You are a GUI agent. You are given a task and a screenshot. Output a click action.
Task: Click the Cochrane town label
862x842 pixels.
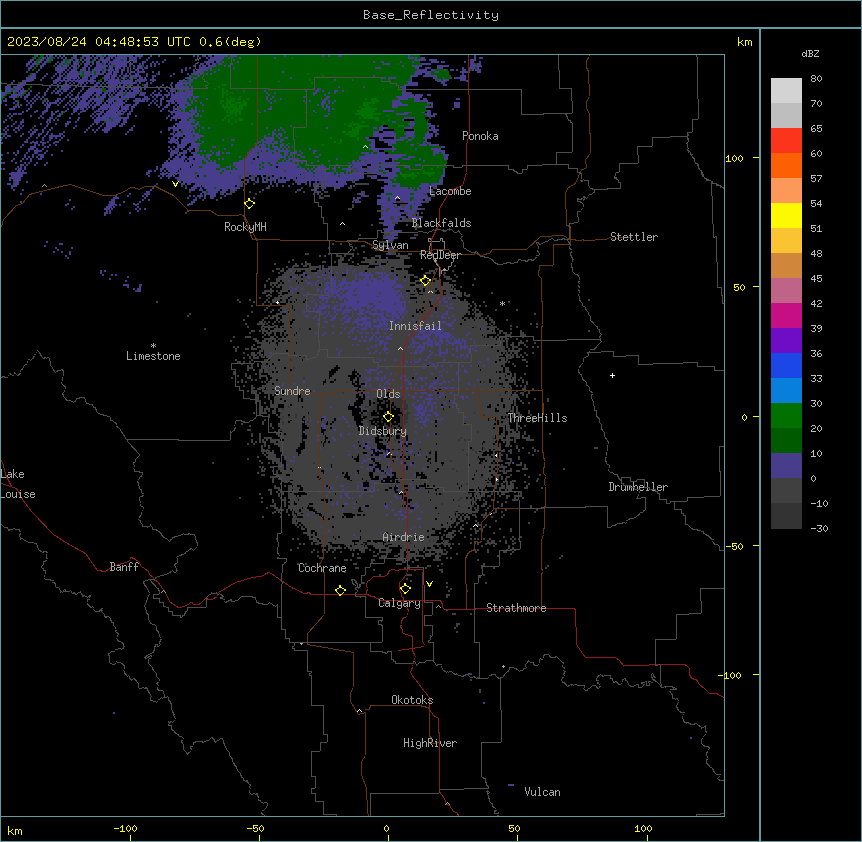coord(322,568)
